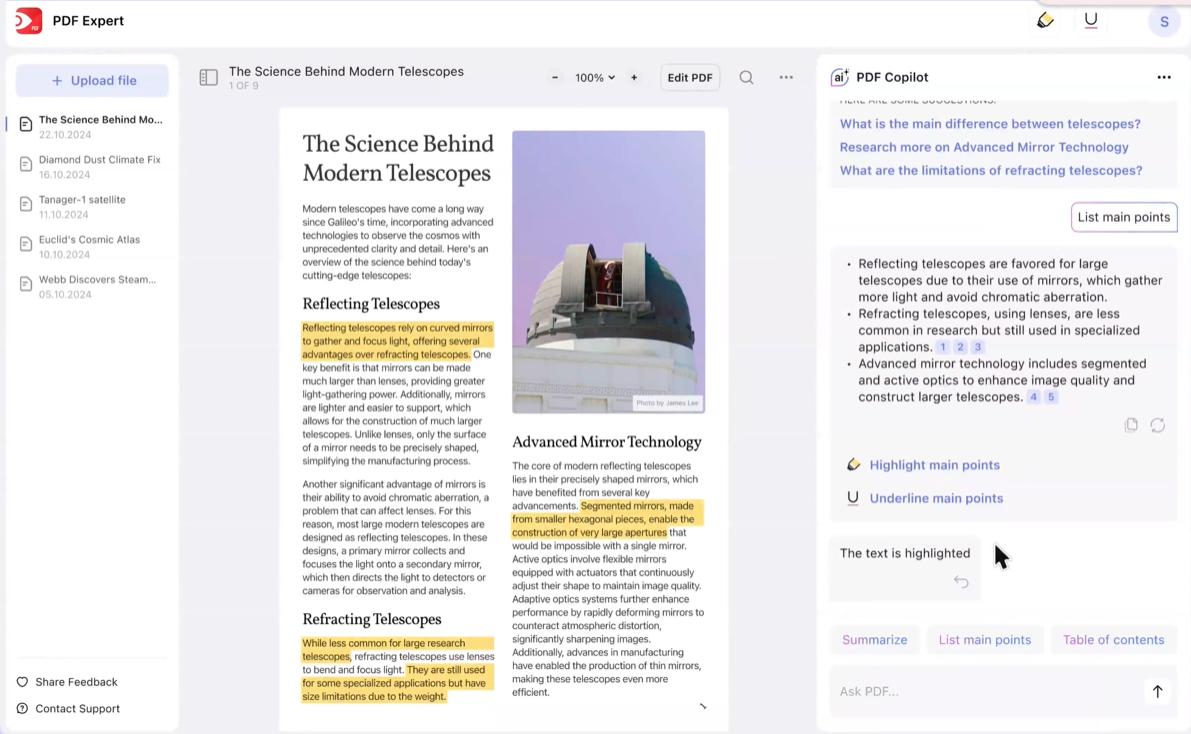Open citation reference 1
This screenshot has height=734, width=1191.
(943, 347)
